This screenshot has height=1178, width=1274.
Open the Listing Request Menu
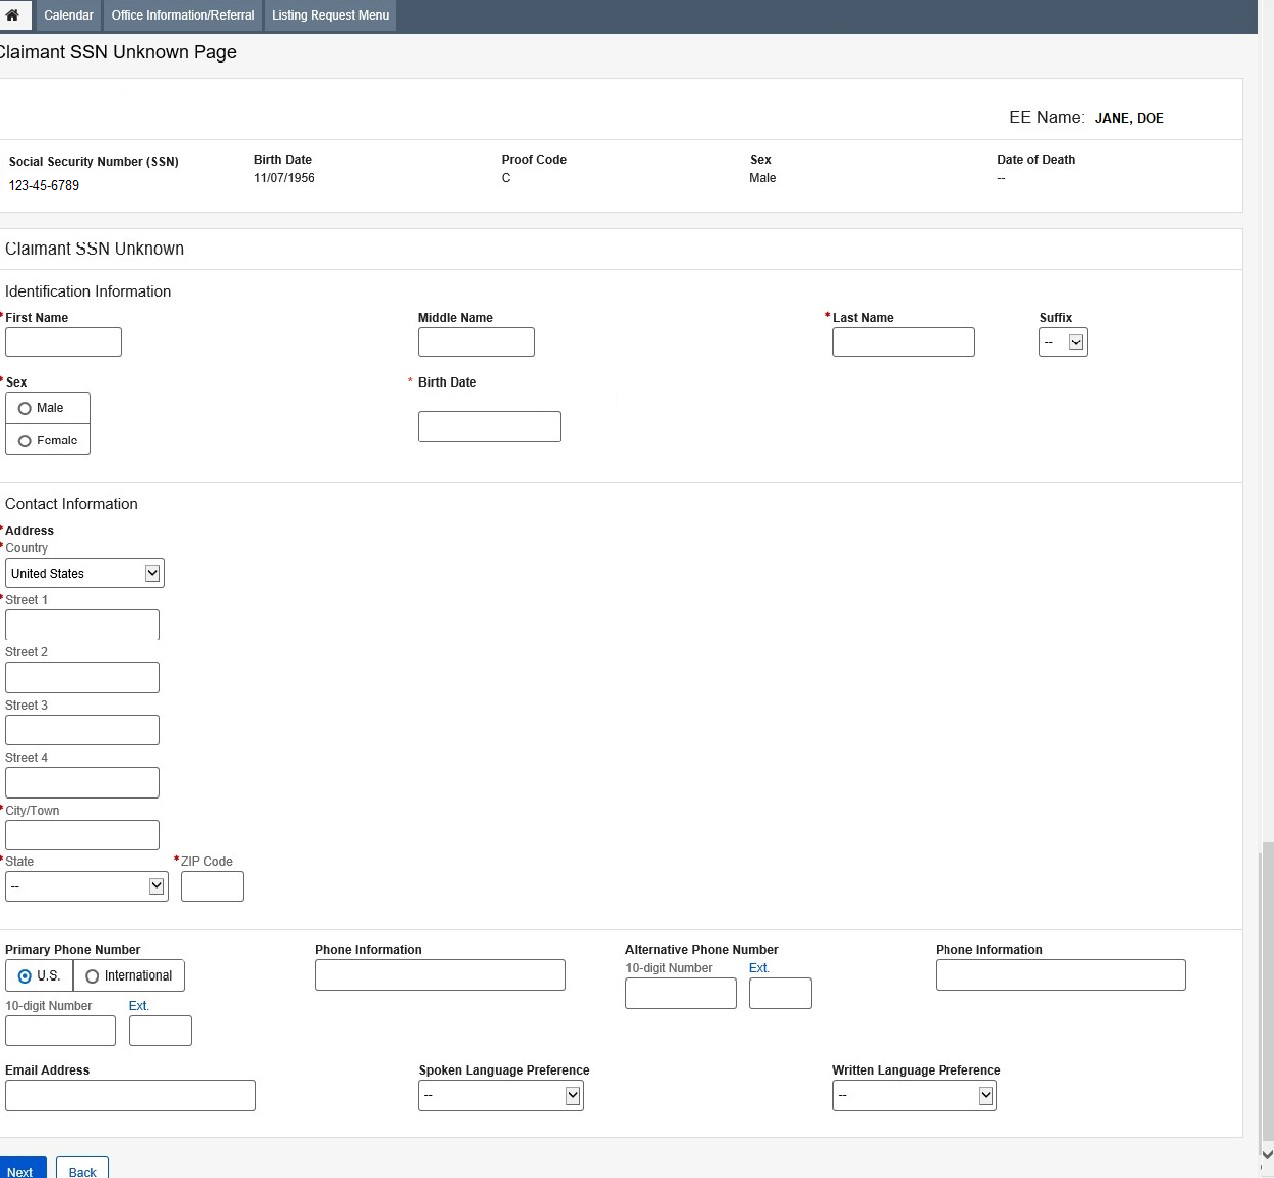click(330, 15)
